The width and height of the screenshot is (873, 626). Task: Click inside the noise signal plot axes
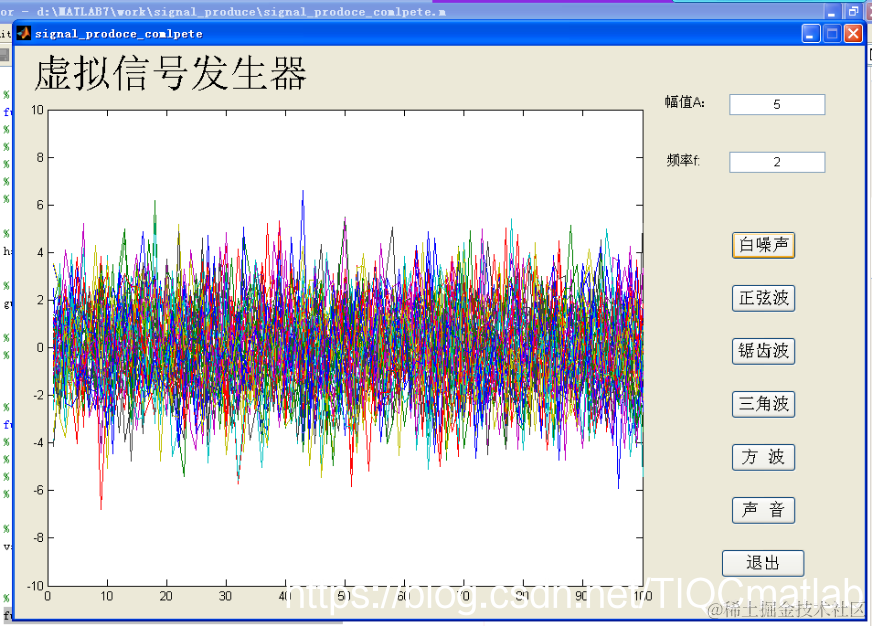[345, 348]
